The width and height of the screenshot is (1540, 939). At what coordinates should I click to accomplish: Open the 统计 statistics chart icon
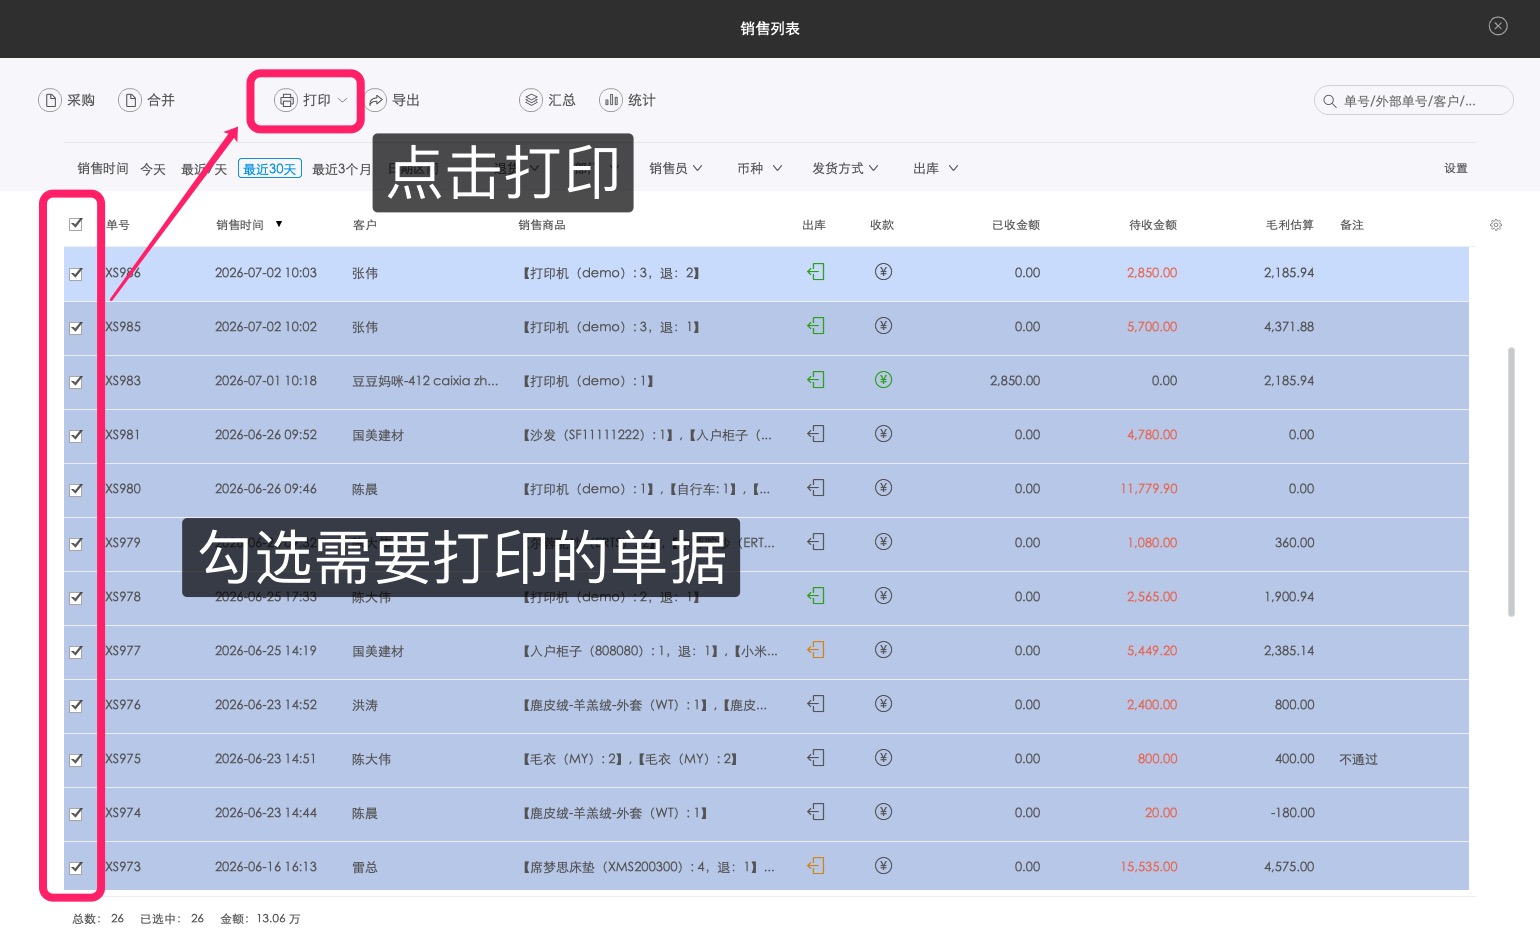[611, 100]
